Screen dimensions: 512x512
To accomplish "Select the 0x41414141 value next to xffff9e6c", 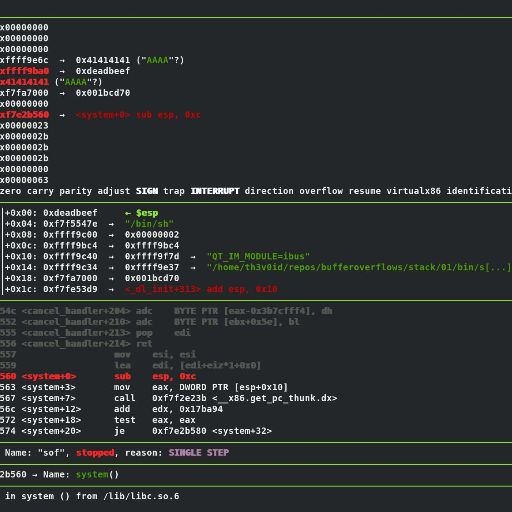I will point(103,60).
